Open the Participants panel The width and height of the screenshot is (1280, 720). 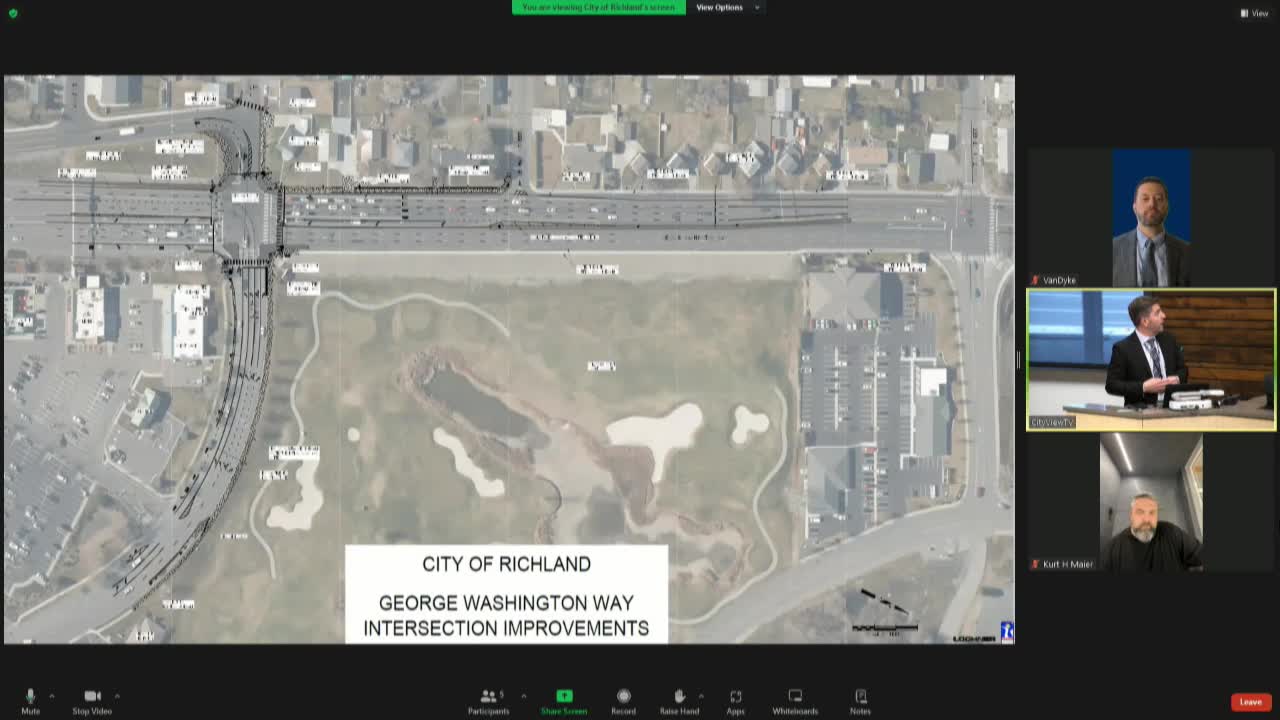489,697
